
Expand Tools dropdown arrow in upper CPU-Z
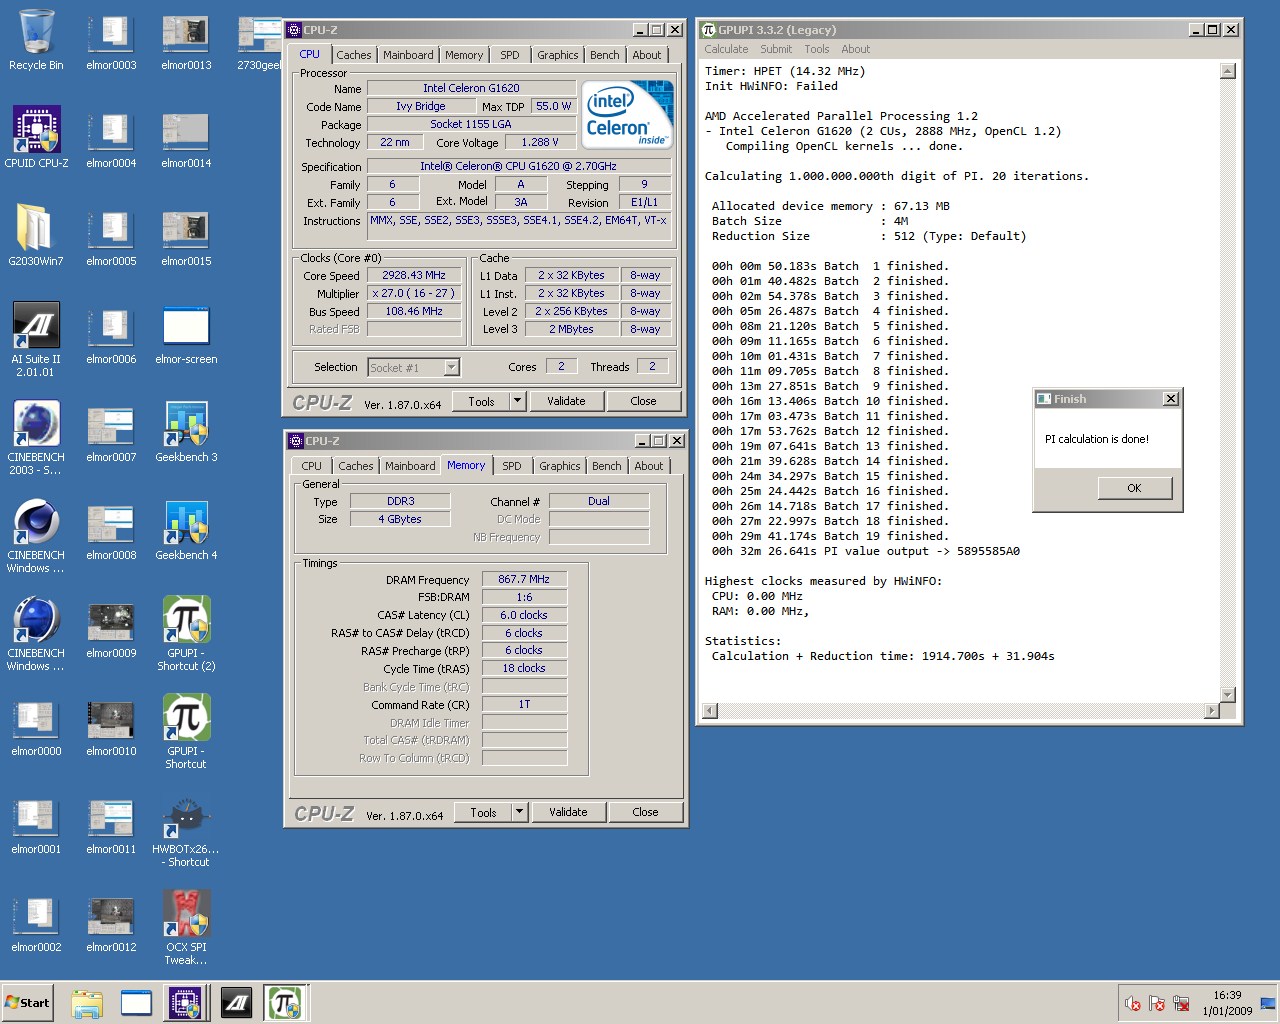point(517,401)
